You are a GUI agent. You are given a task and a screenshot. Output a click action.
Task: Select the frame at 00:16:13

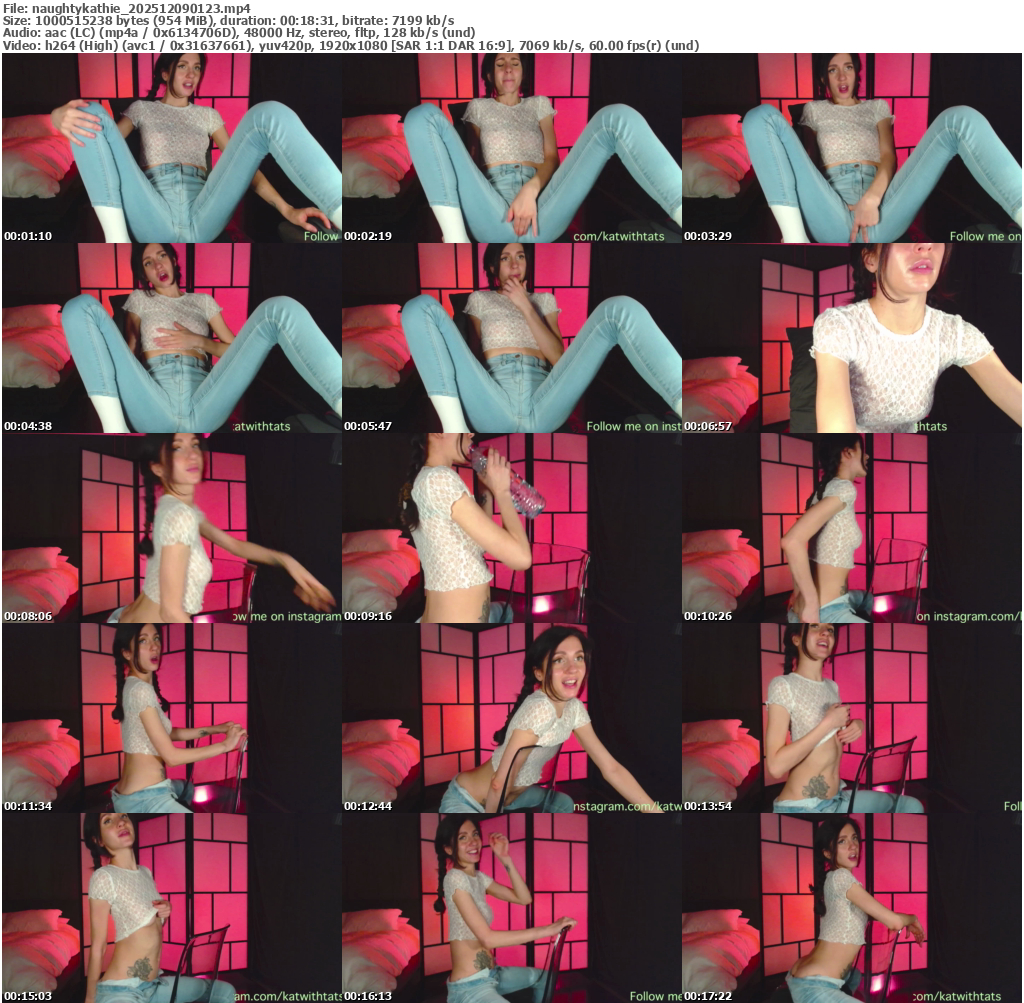[511, 908]
